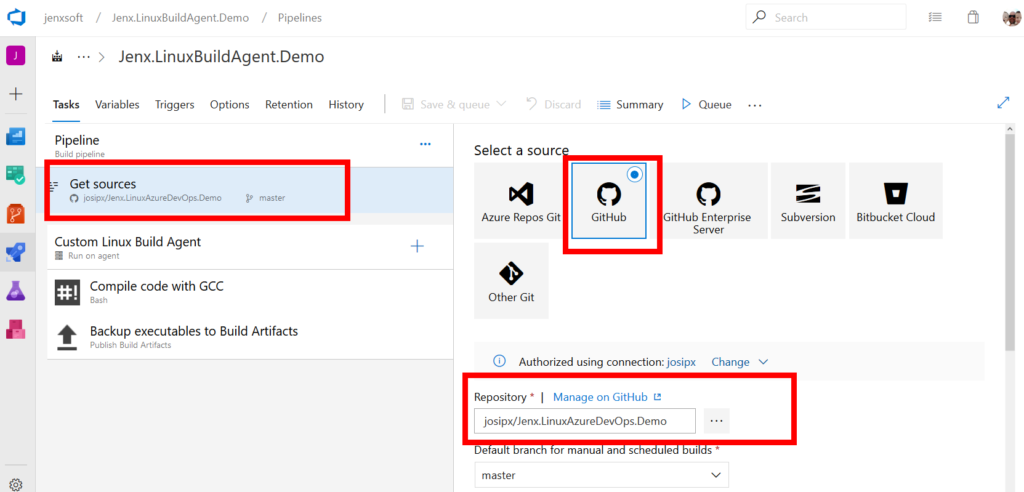Open the marketplace shopping bag icon
1024x492 pixels.
coord(973,18)
